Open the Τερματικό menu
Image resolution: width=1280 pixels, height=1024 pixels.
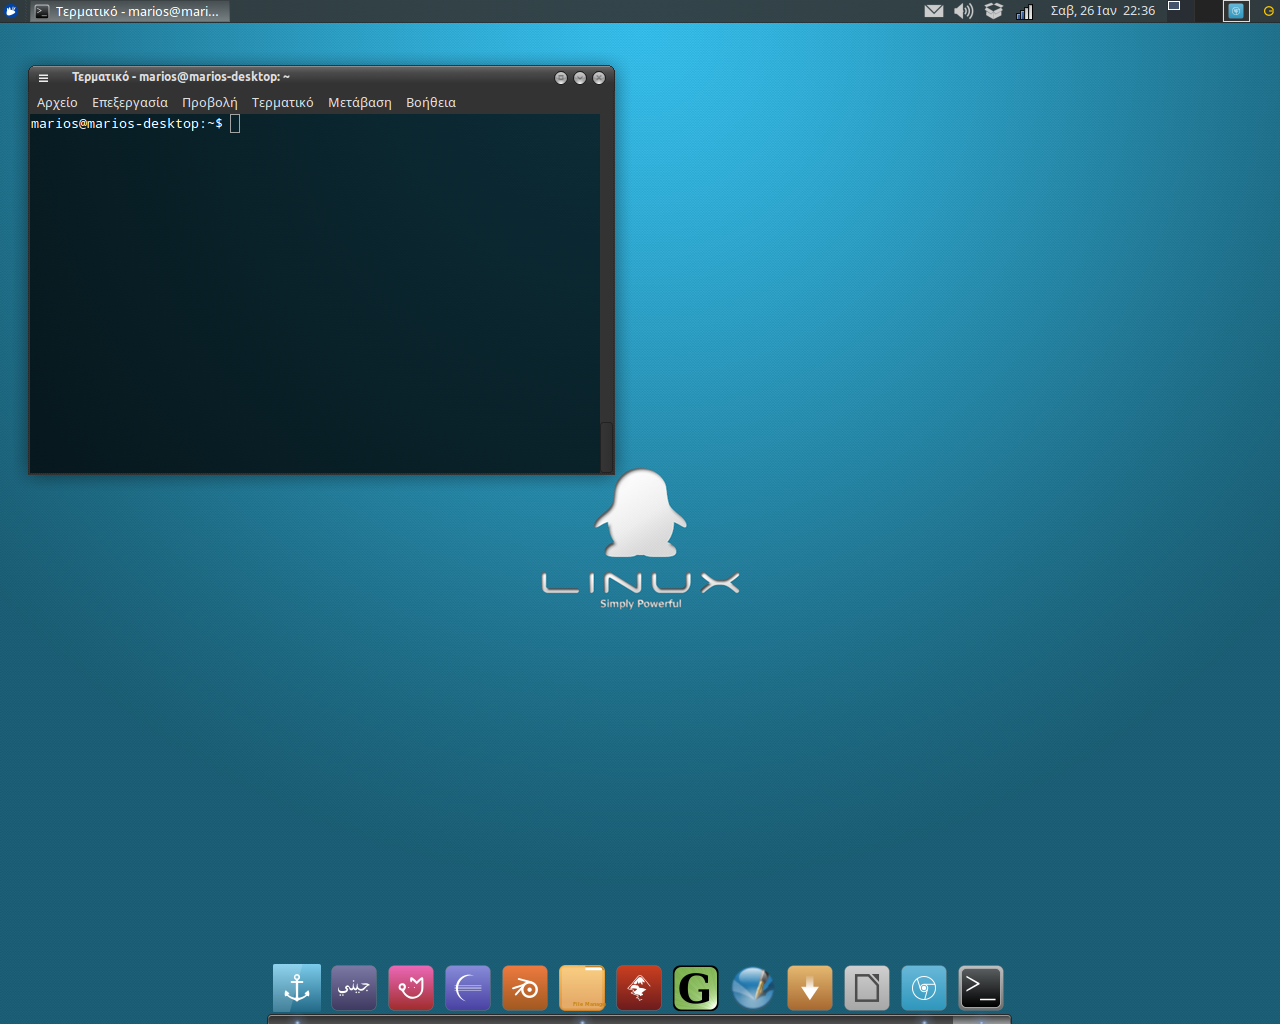coord(283,102)
